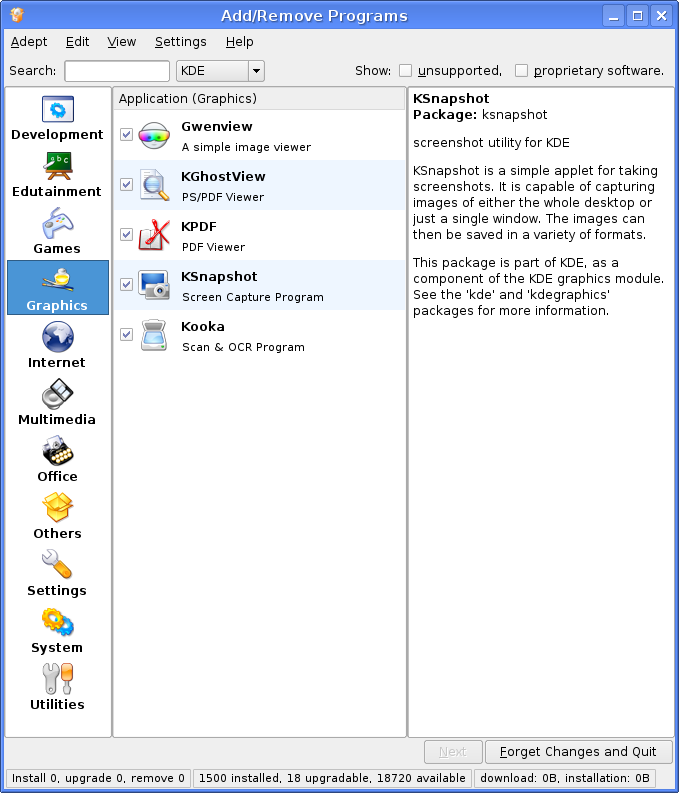The height and width of the screenshot is (793, 679).
Task: Enable showing proprietary software checkbox
Action: pos(521,71)
